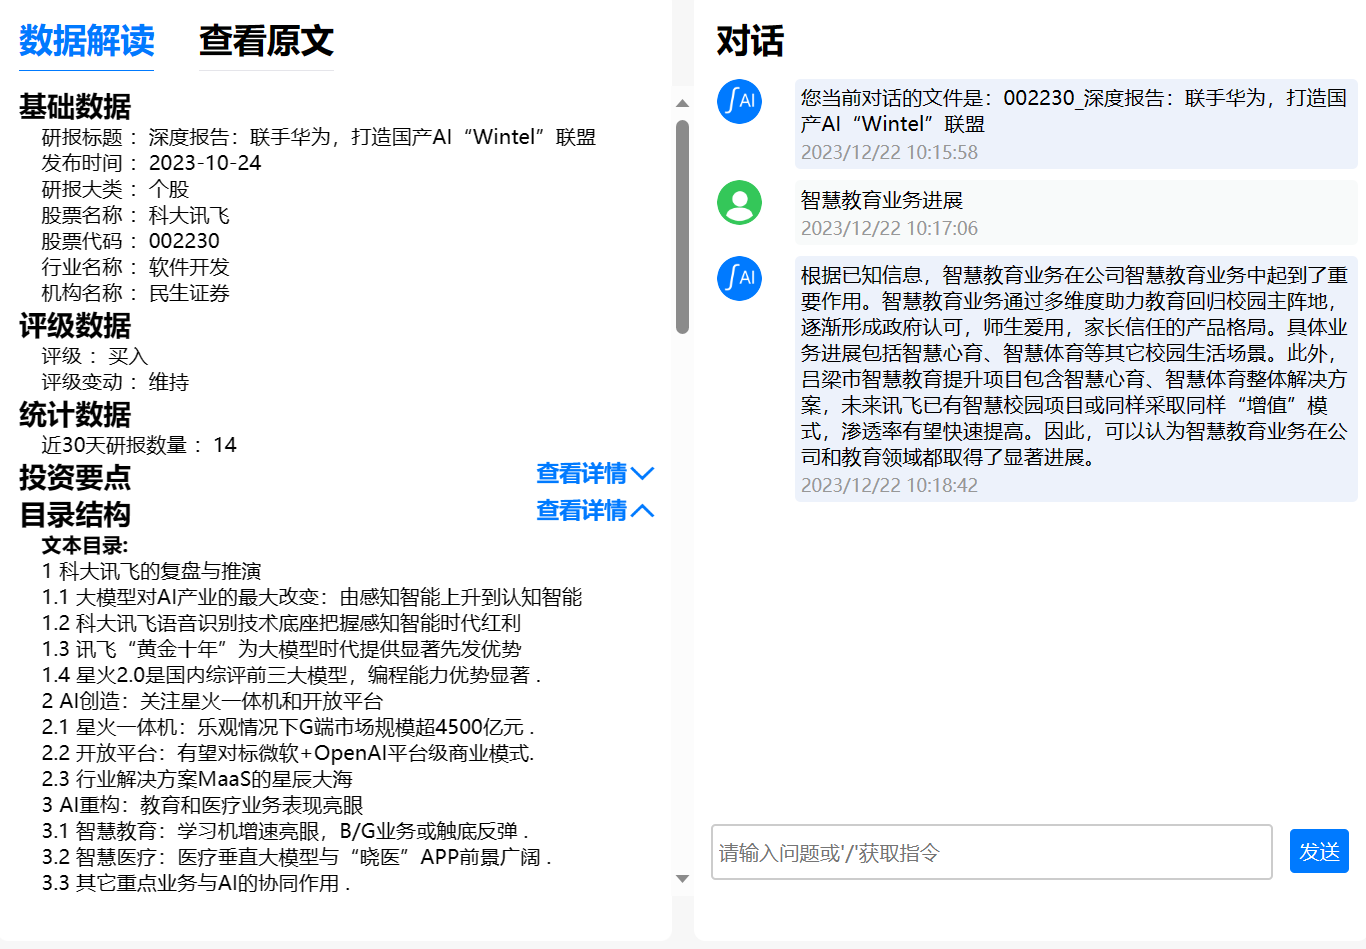The image size is (1366, 949).
Task: Click the scrollbar up arrow
Action: (x=682, y=103)
